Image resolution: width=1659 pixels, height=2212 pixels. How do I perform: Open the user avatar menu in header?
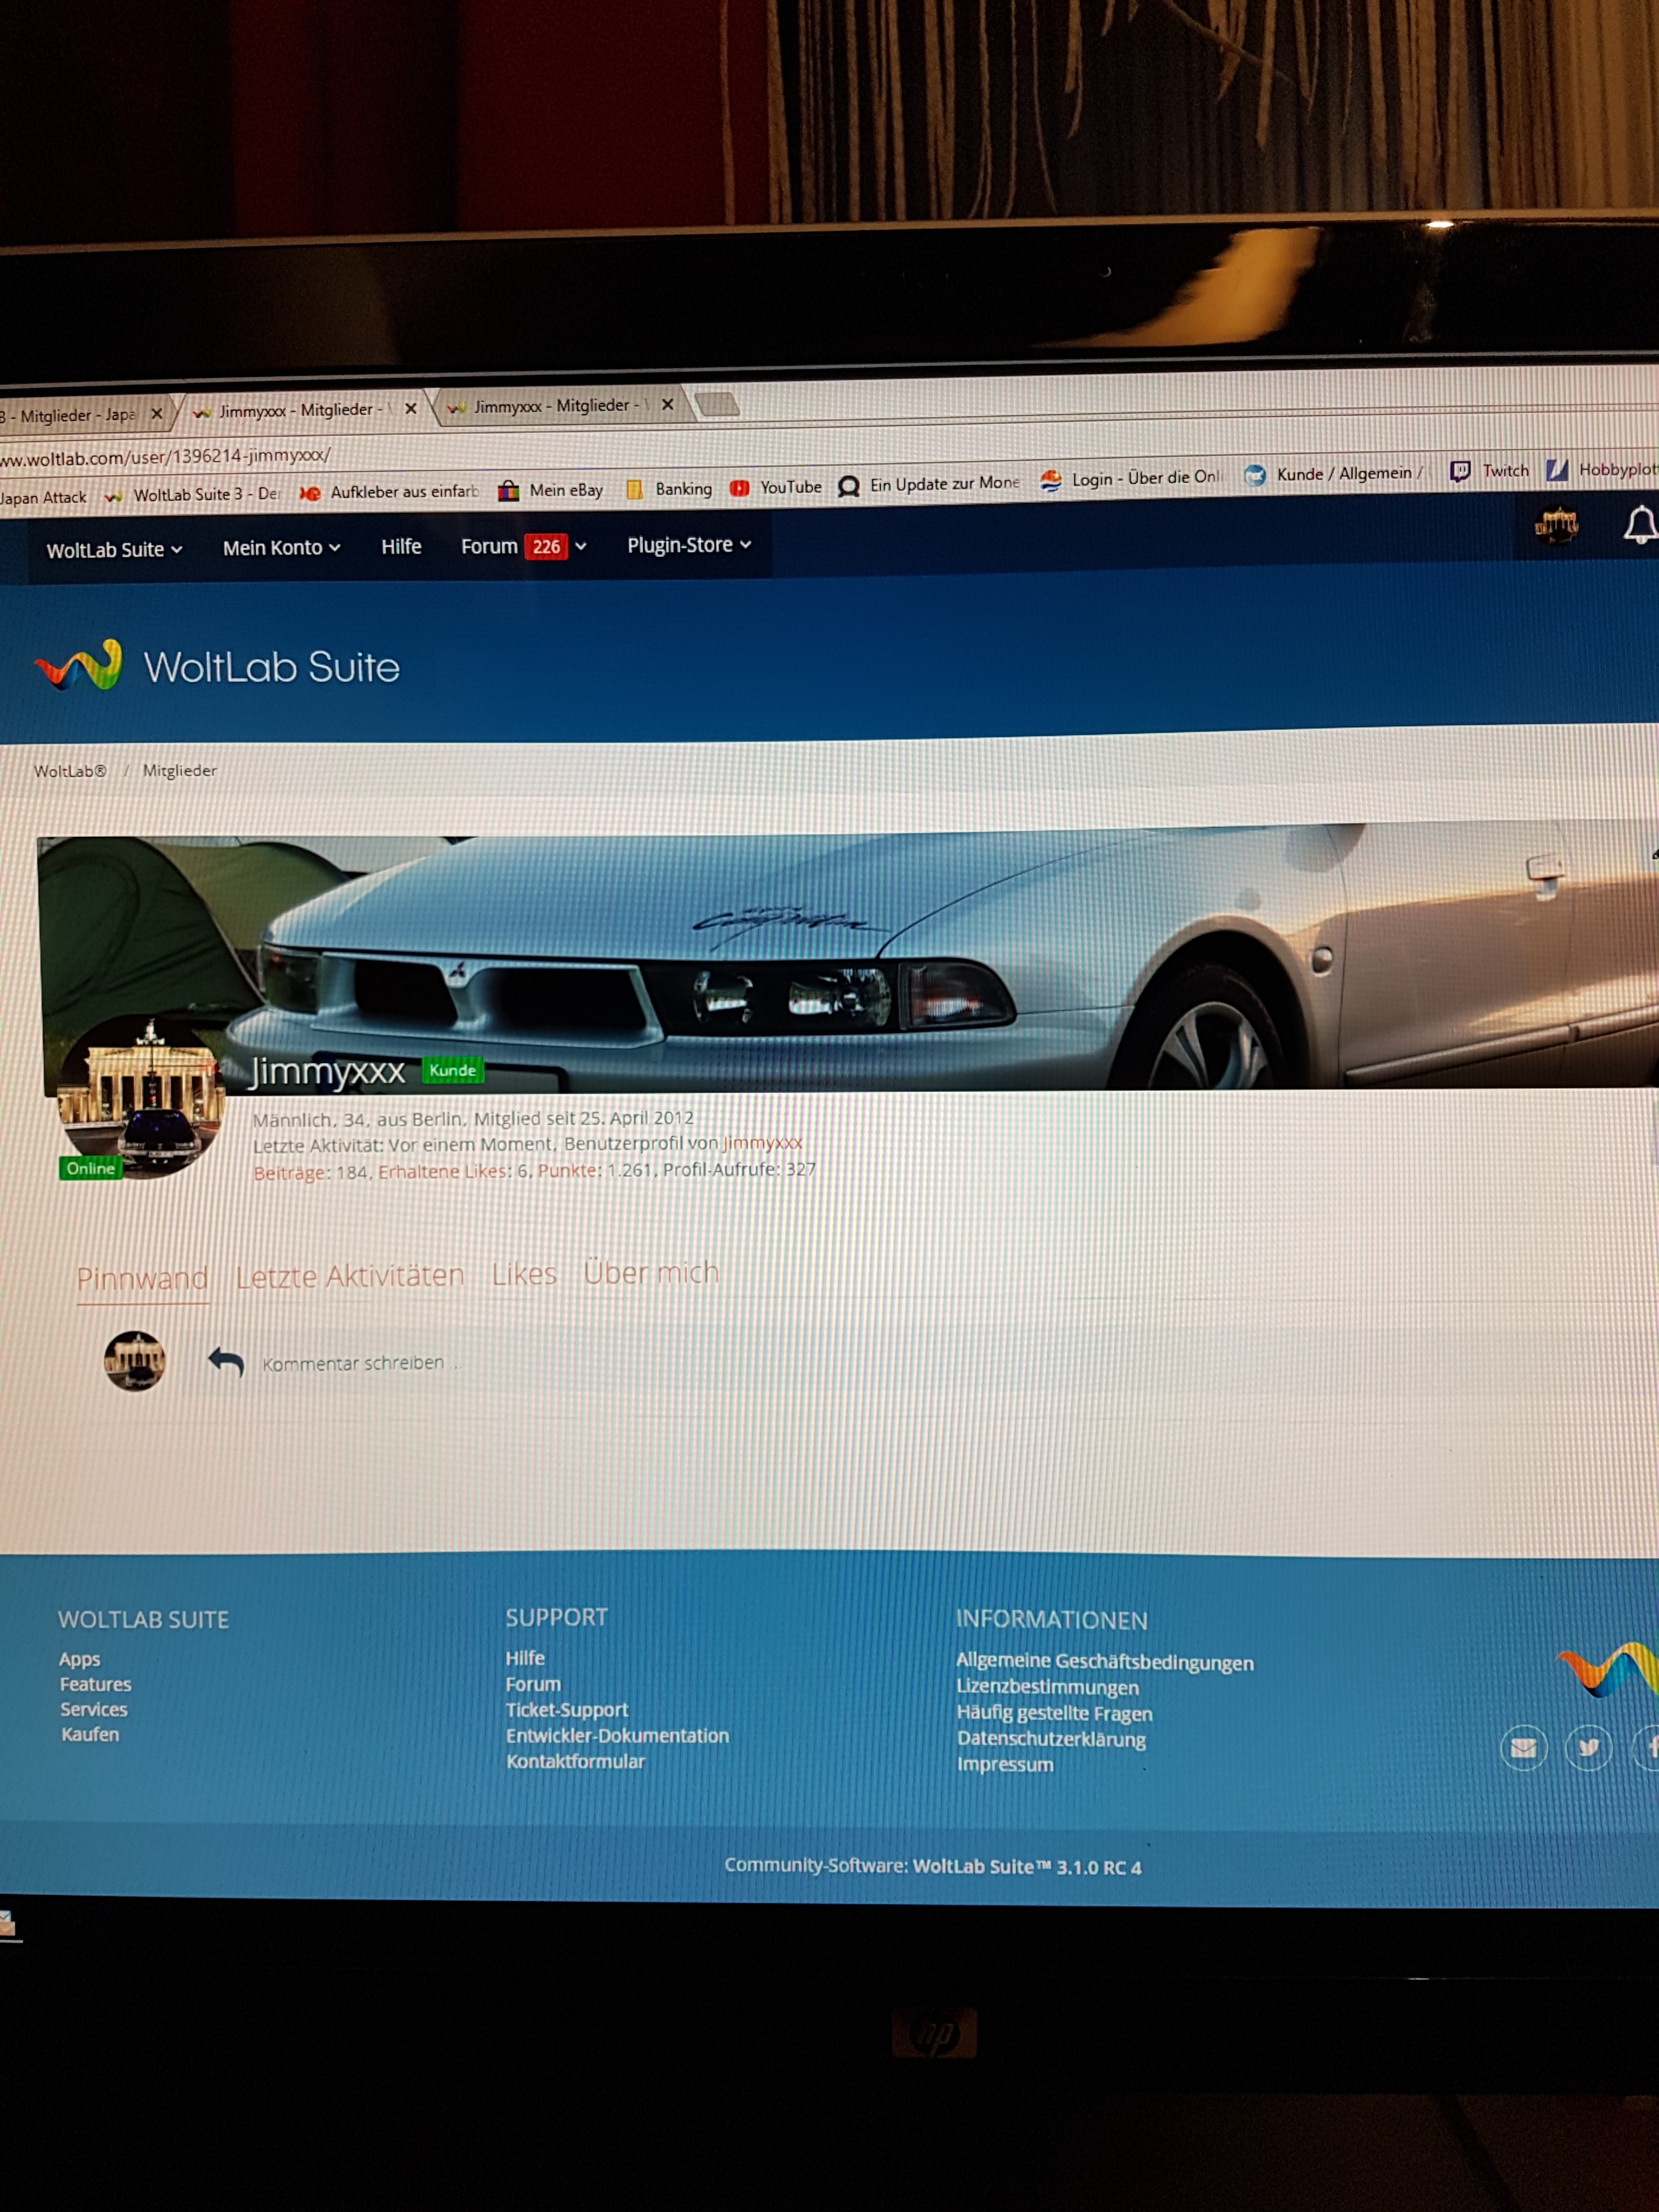[1556, 525]
